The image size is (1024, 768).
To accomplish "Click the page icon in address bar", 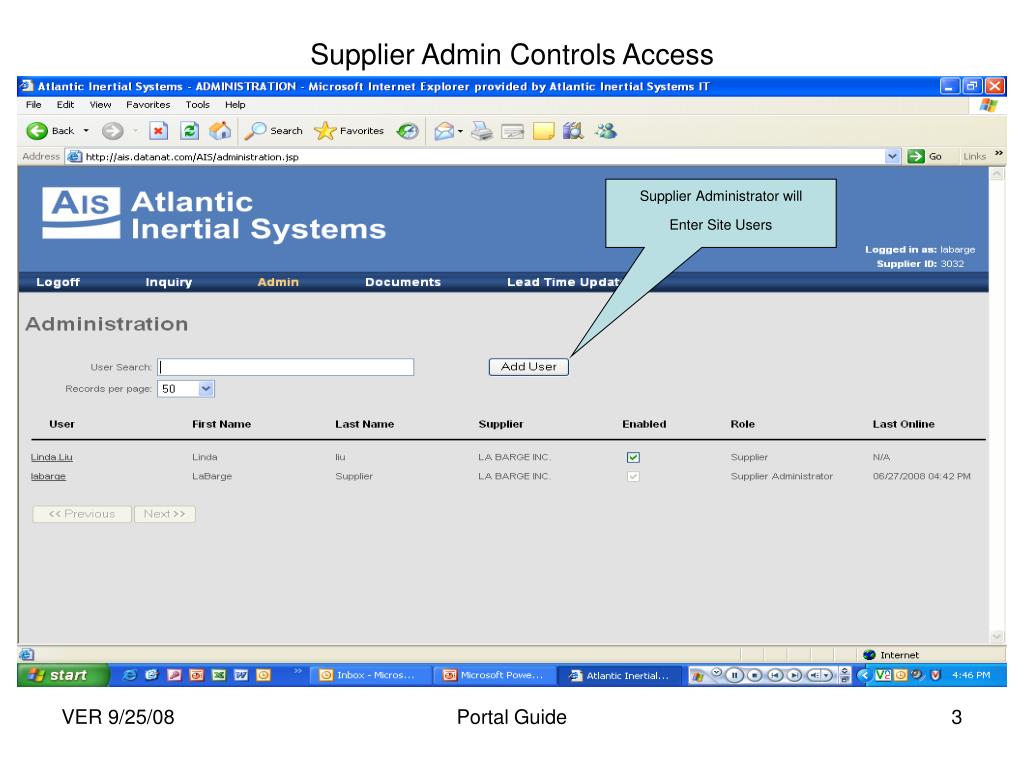I will point(75,157).
